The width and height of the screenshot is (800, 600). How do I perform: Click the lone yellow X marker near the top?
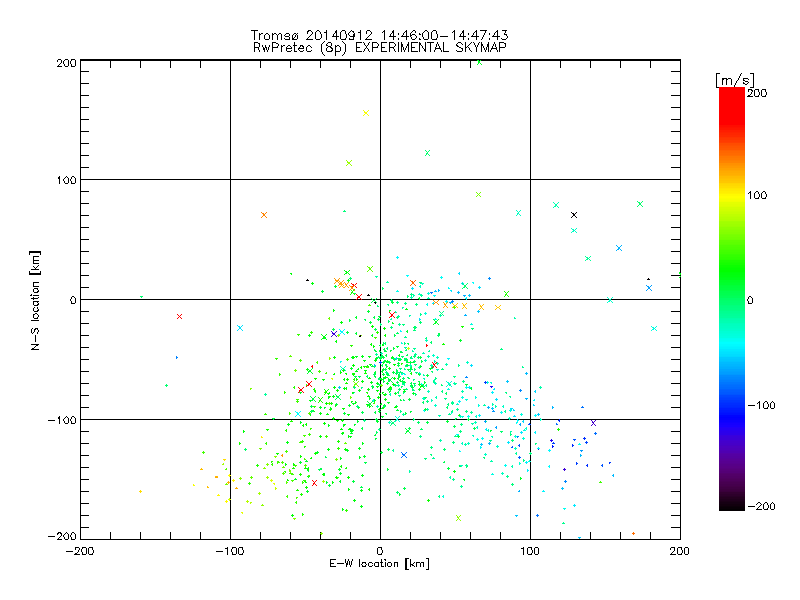click(366, 113)
